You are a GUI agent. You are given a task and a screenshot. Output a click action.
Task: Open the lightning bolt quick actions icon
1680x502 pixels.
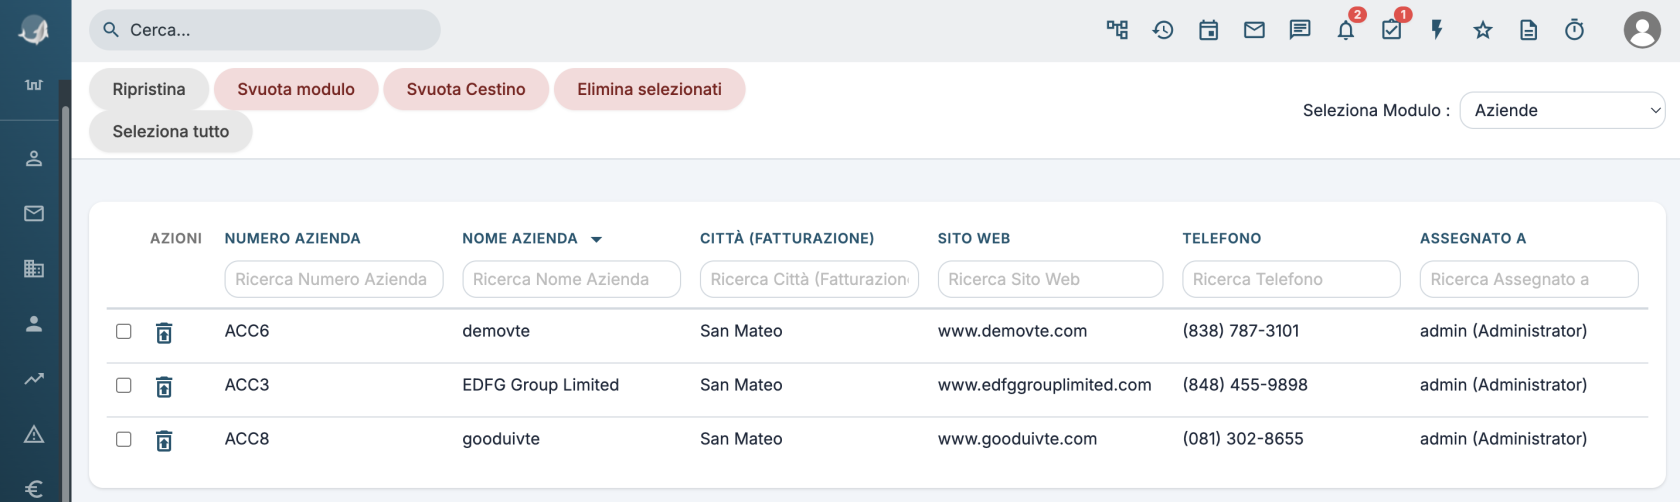tap(1437, 30)
